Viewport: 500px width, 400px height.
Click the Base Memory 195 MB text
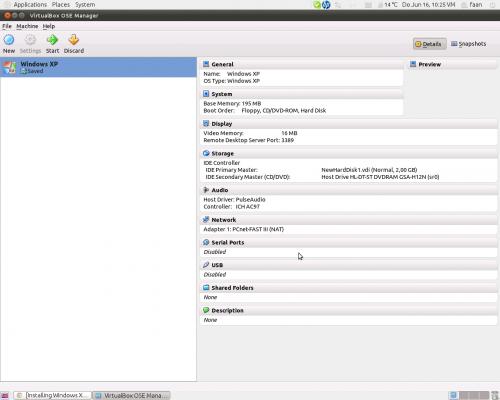[x=232, y=103]
